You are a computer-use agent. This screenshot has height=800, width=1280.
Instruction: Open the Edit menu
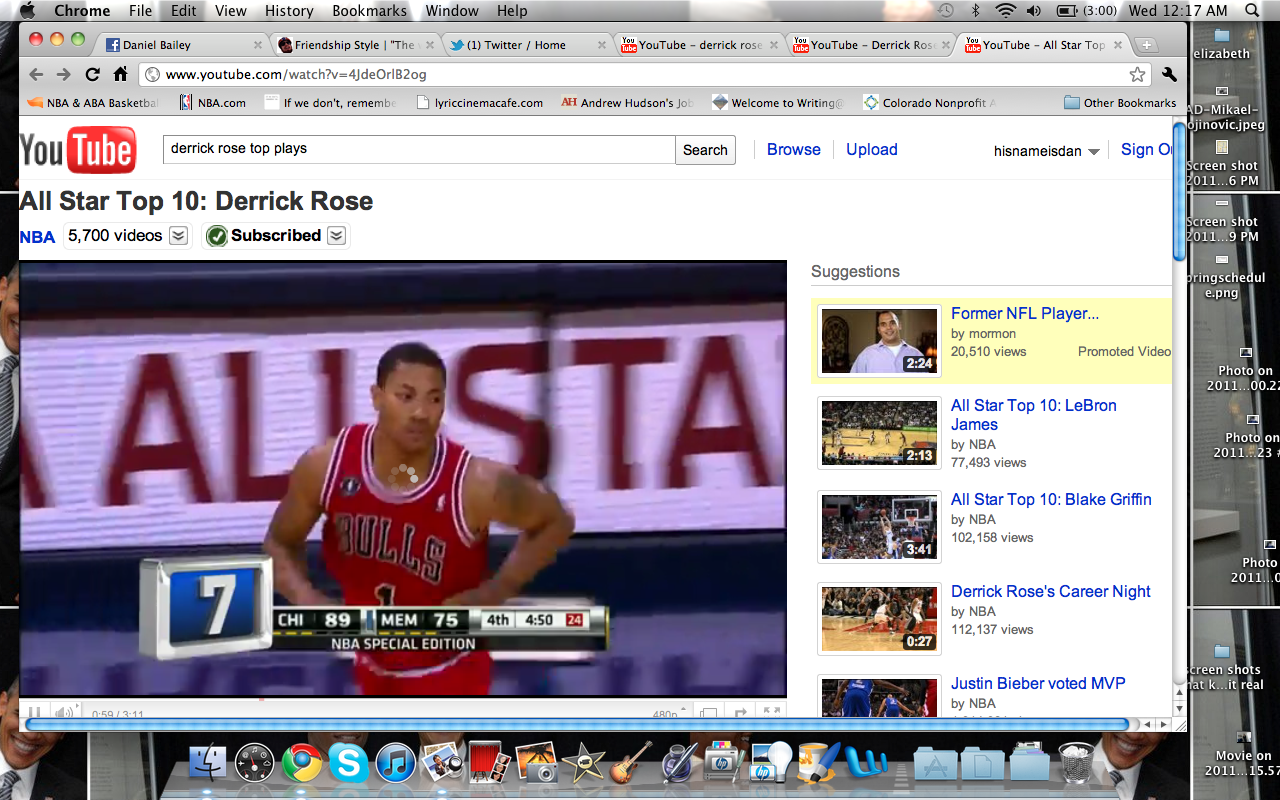[184, 11]
